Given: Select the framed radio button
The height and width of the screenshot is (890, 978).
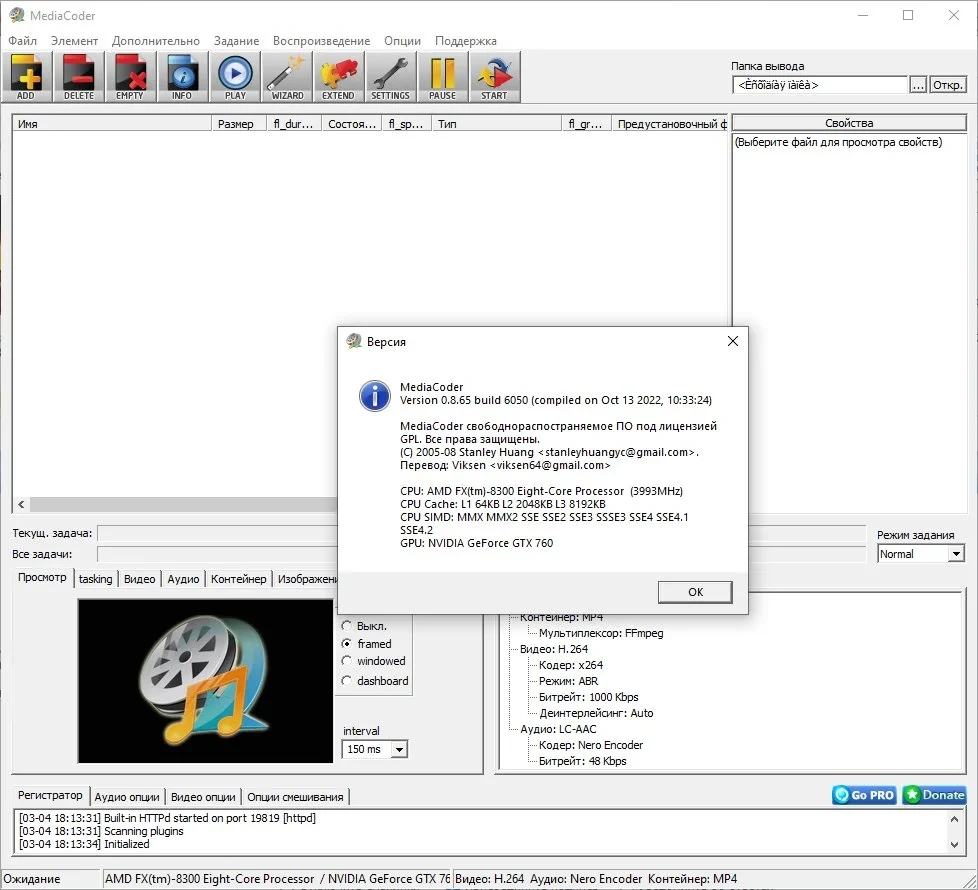Looking at the screenshot, I should tap(347, 644).
